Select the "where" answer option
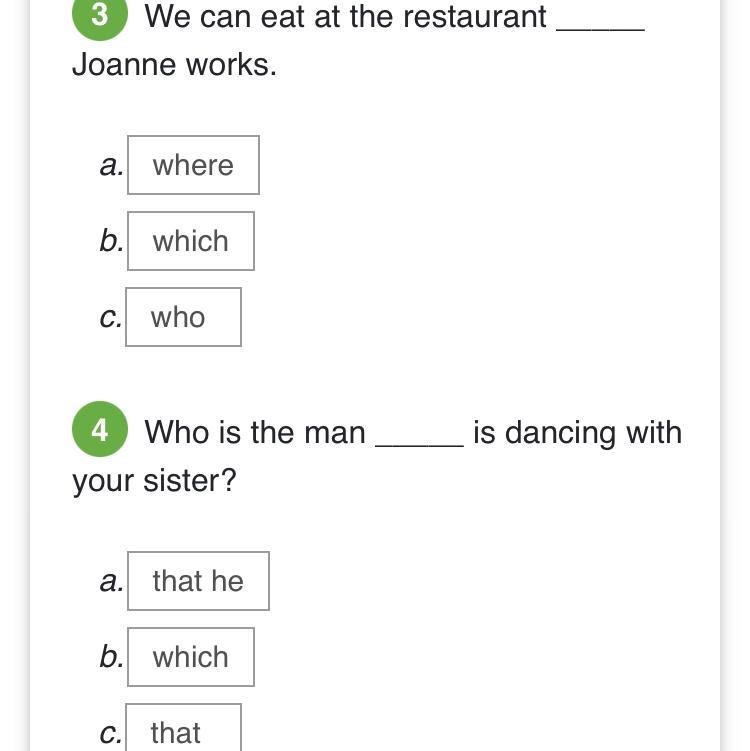Viewport: 750px width, 751px height. [x=193, y=165]
